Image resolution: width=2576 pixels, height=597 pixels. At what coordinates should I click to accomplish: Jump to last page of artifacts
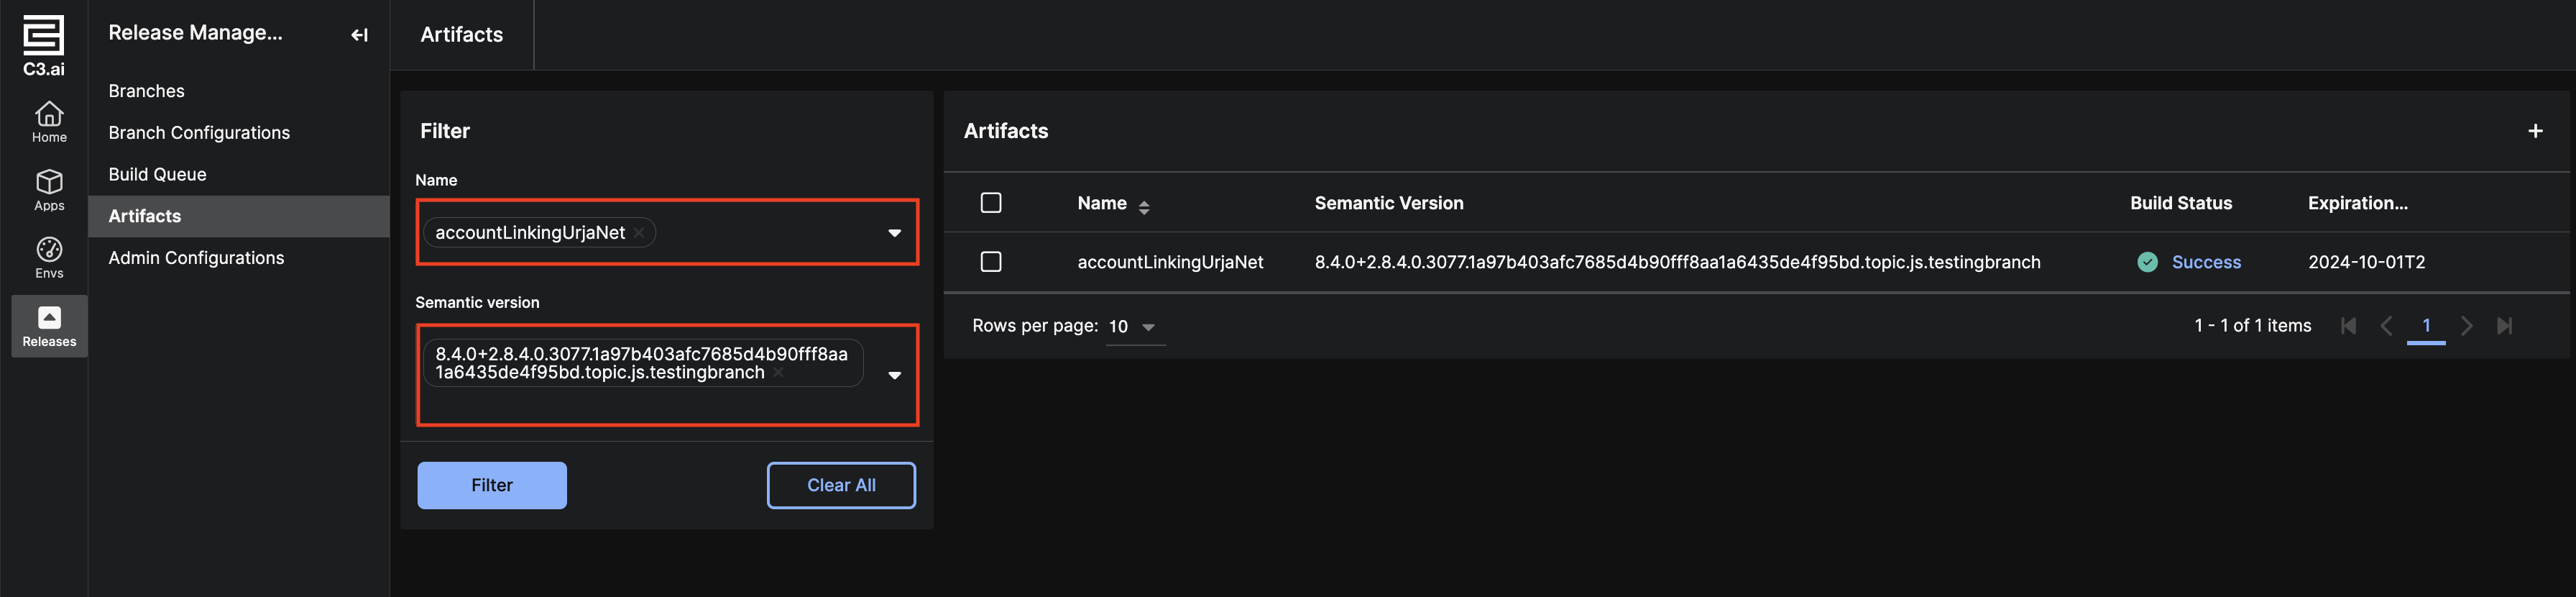click(2504, 326)
